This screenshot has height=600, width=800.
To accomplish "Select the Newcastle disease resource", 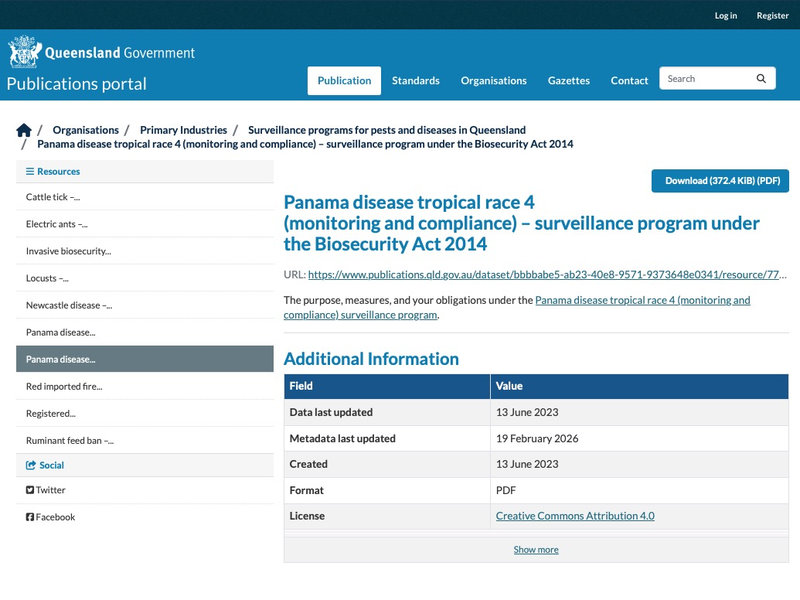I will [145, 305].
